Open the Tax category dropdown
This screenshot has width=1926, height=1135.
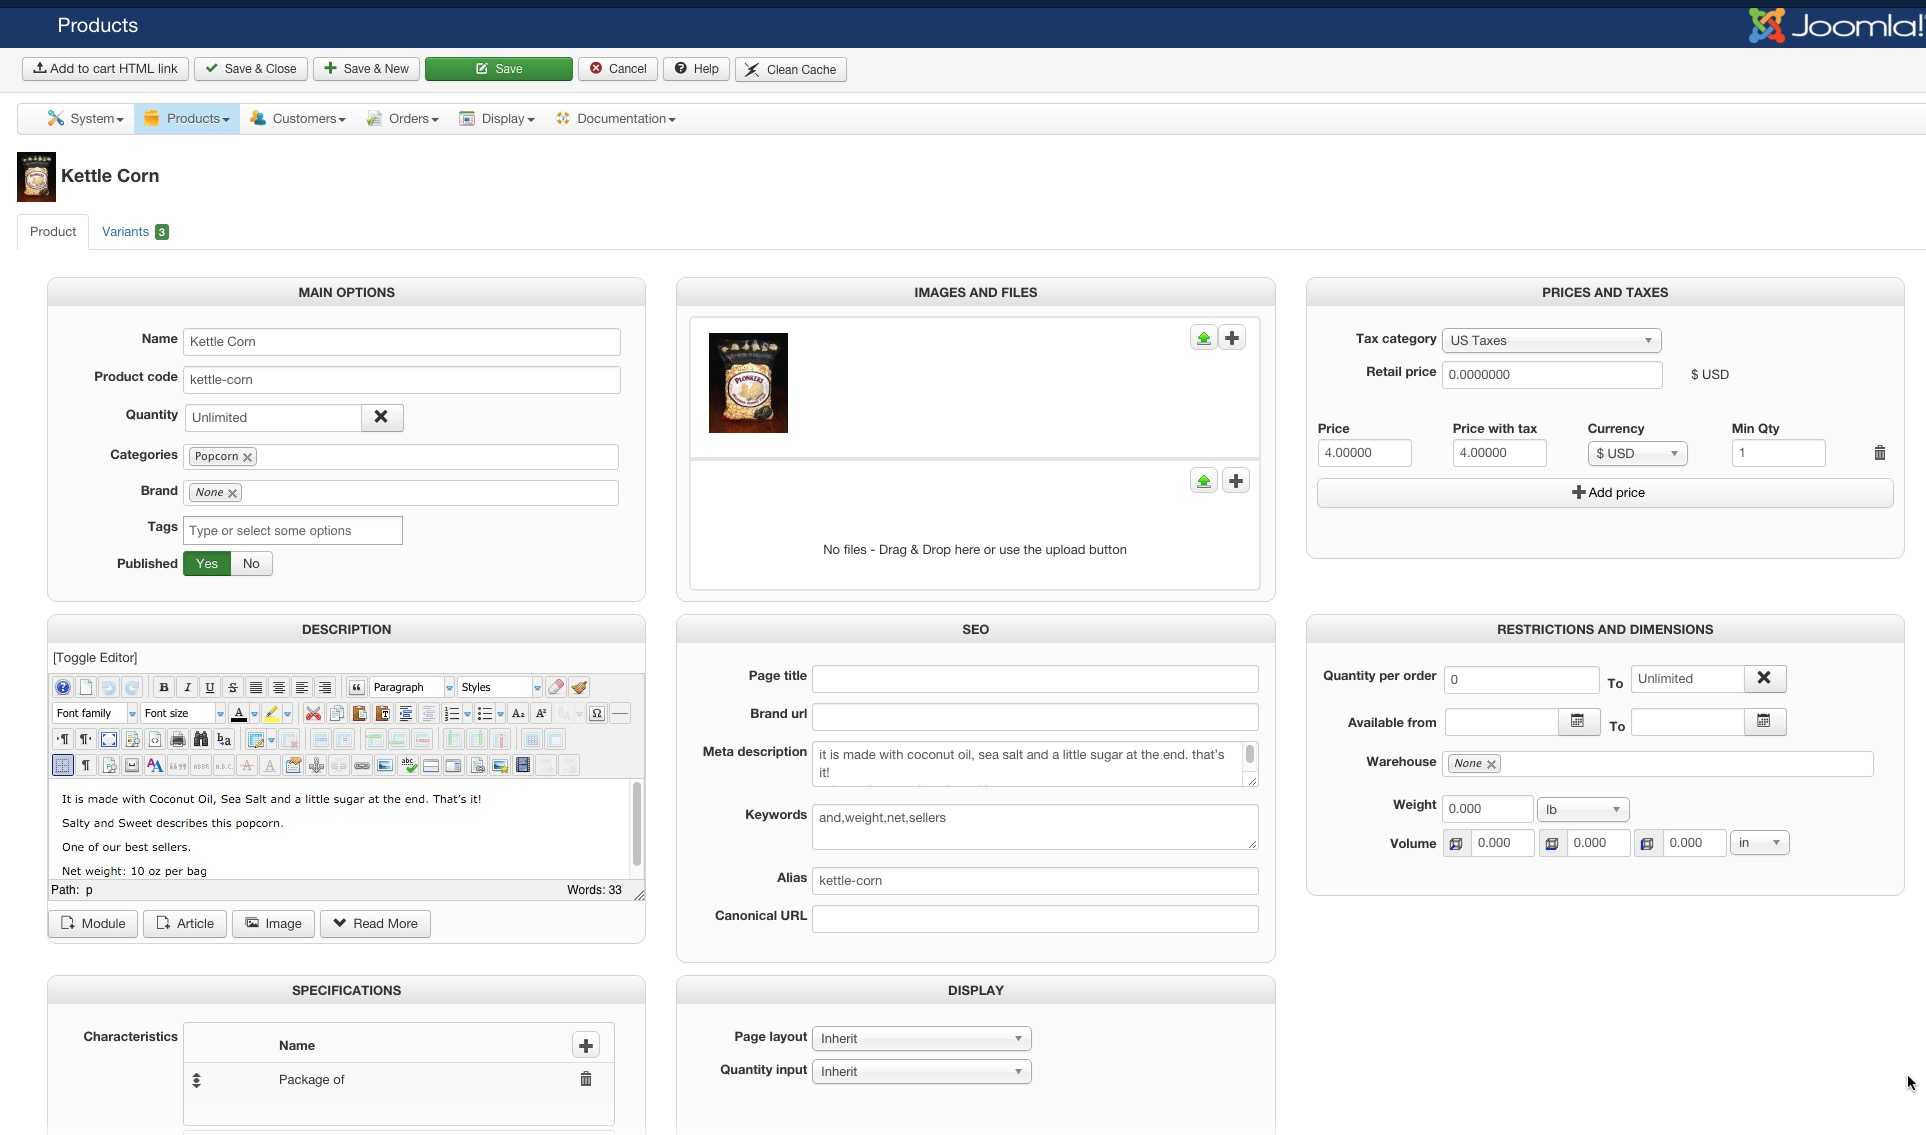(1550, 340)
